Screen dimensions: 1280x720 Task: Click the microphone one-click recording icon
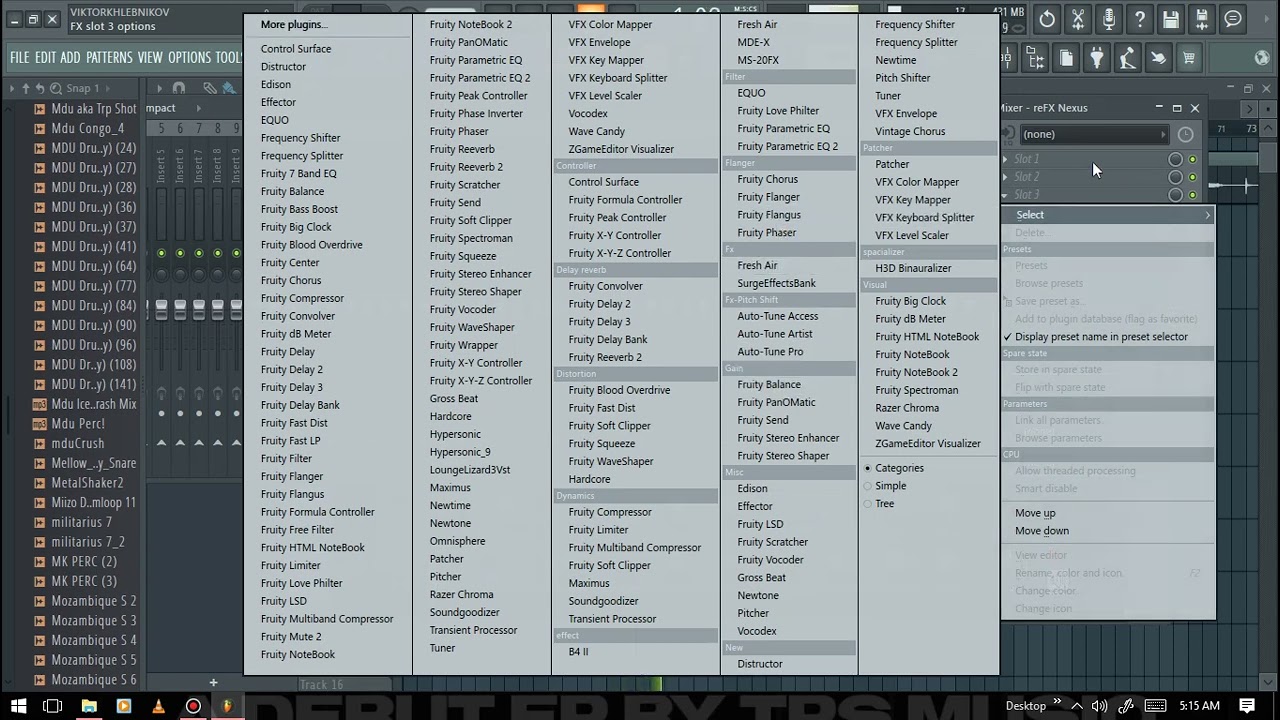pos(1109,19)
